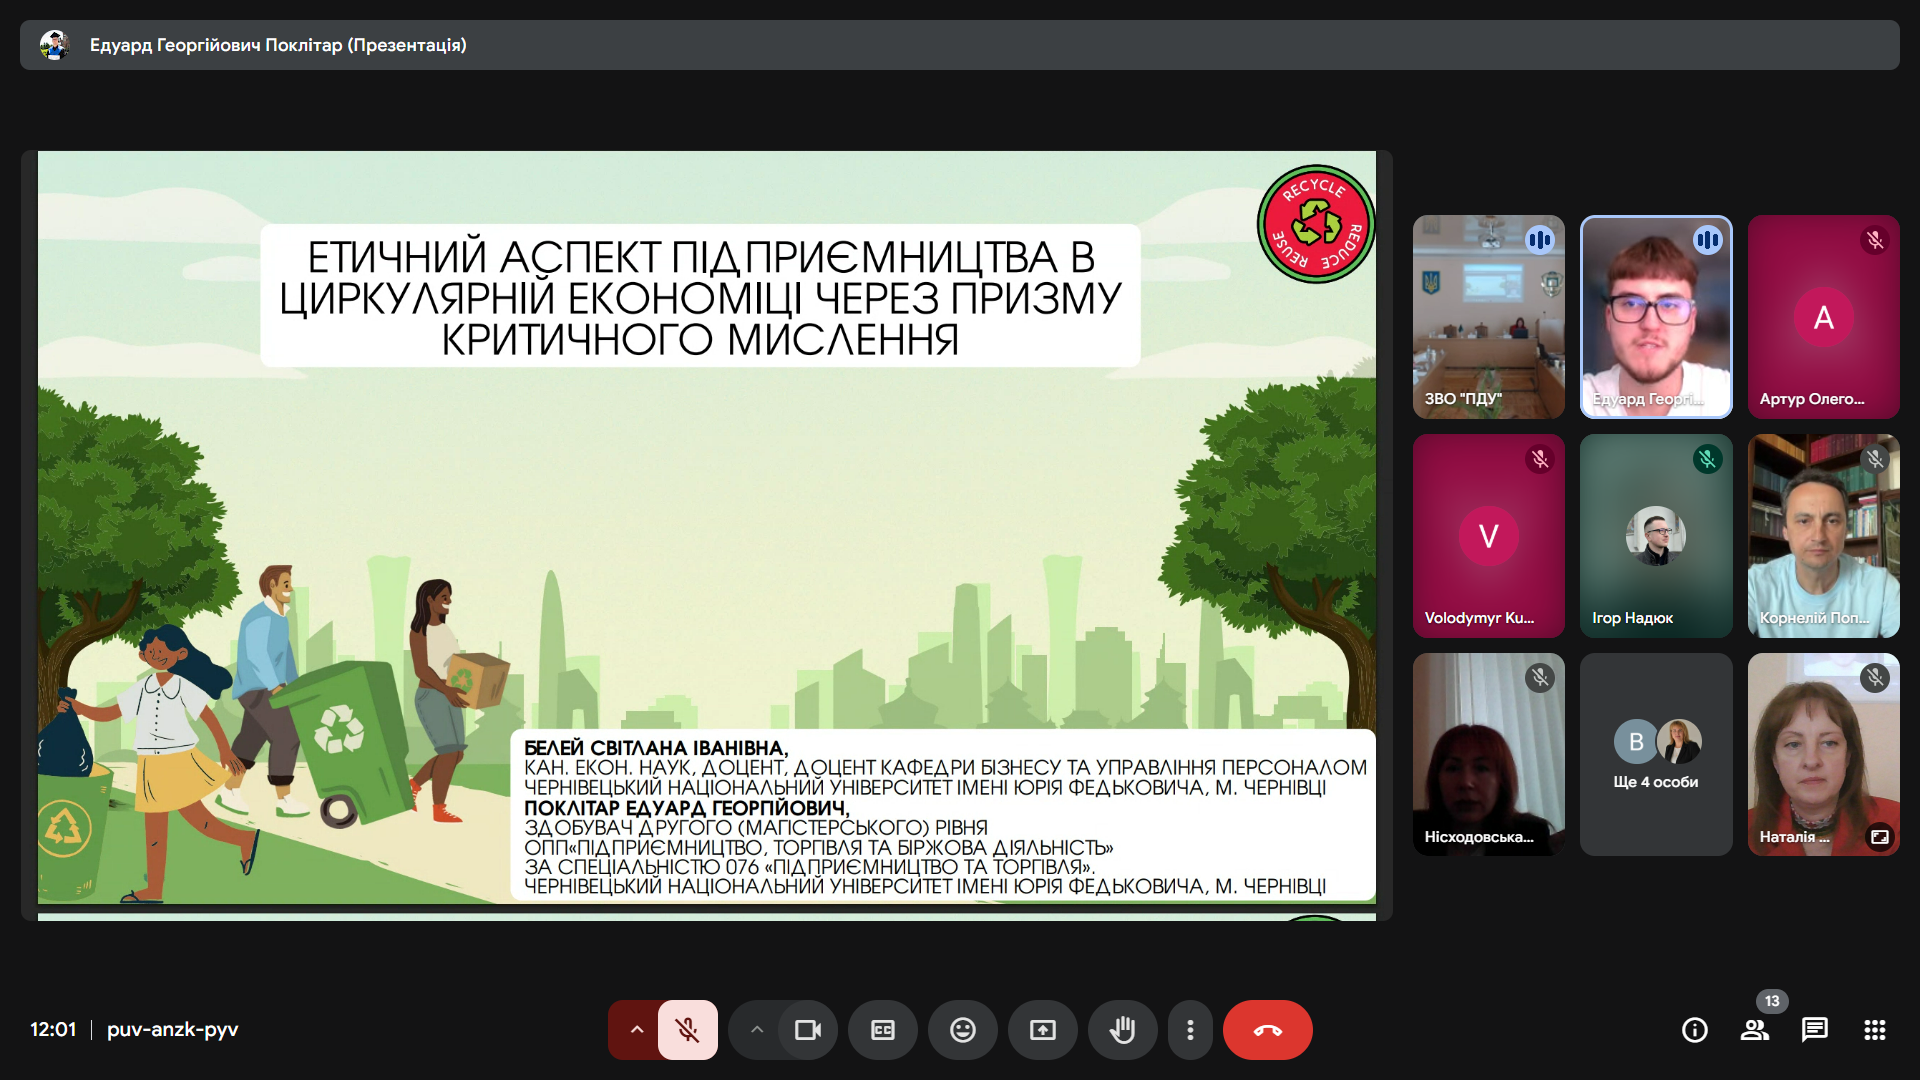Open the emoji reactions
The height and width of the screenshot is (1080, 1920).
[x=962, y=1030]
